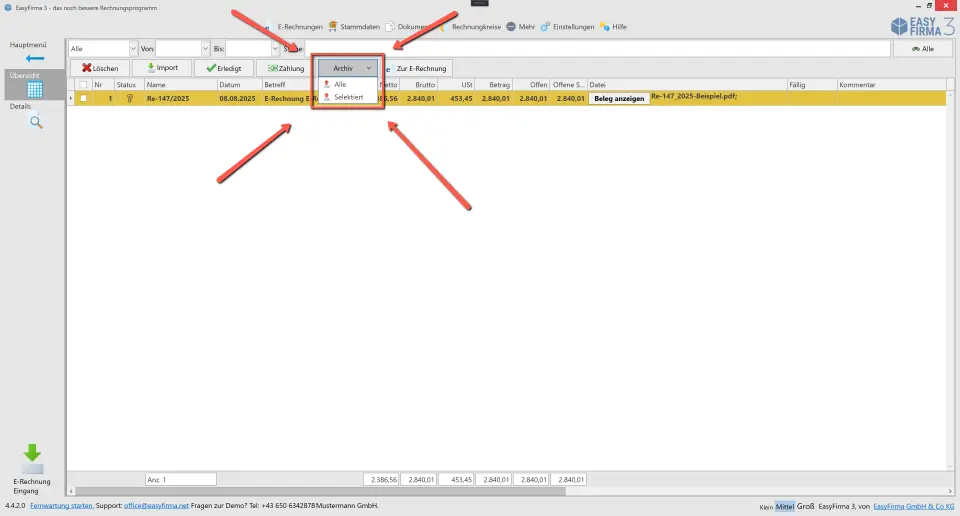
Task: Click the Import button's green arrow icon
Action: [151, 67]
